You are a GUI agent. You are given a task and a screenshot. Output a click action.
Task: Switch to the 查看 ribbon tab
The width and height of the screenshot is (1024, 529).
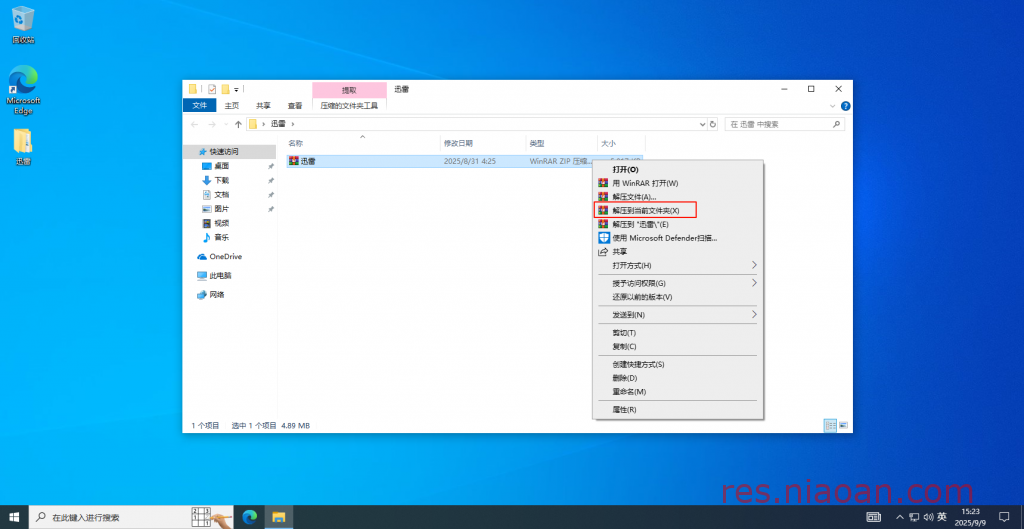pyautogui.click(x=295, y=105)
